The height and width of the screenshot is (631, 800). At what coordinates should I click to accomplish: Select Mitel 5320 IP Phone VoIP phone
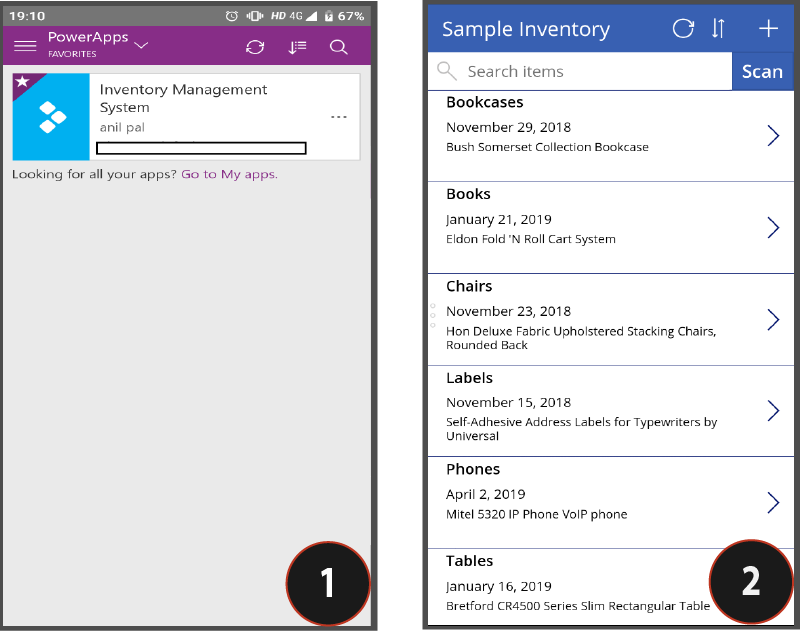click(x=537, y=514)
